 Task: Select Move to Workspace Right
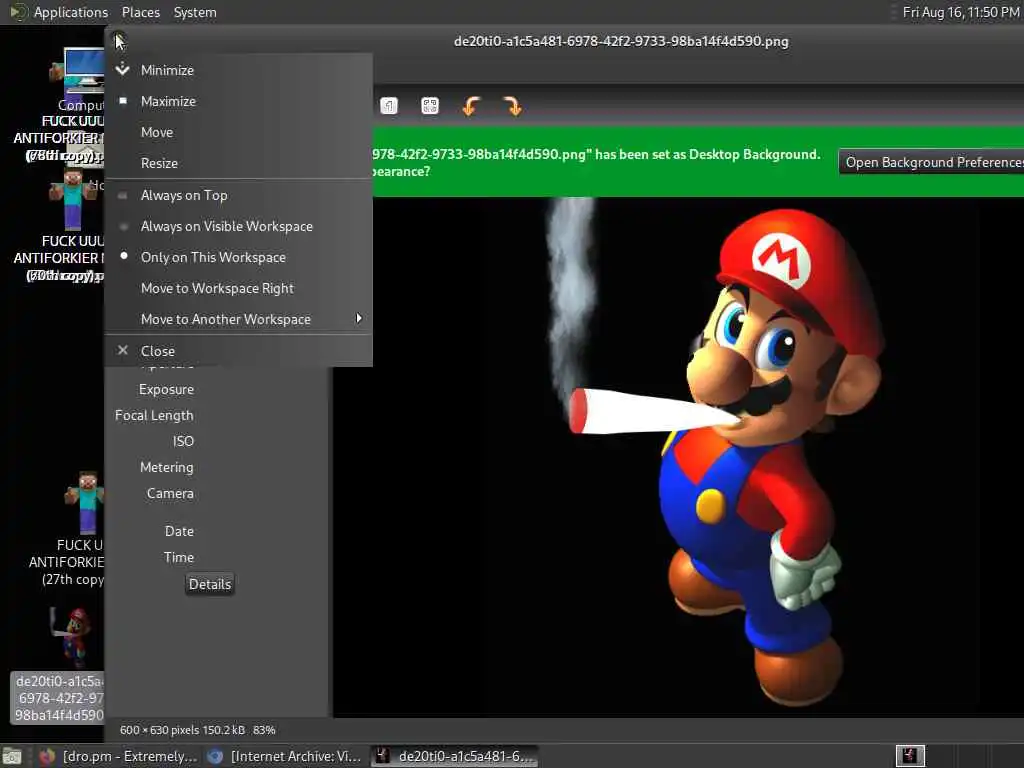click(238, 288)
